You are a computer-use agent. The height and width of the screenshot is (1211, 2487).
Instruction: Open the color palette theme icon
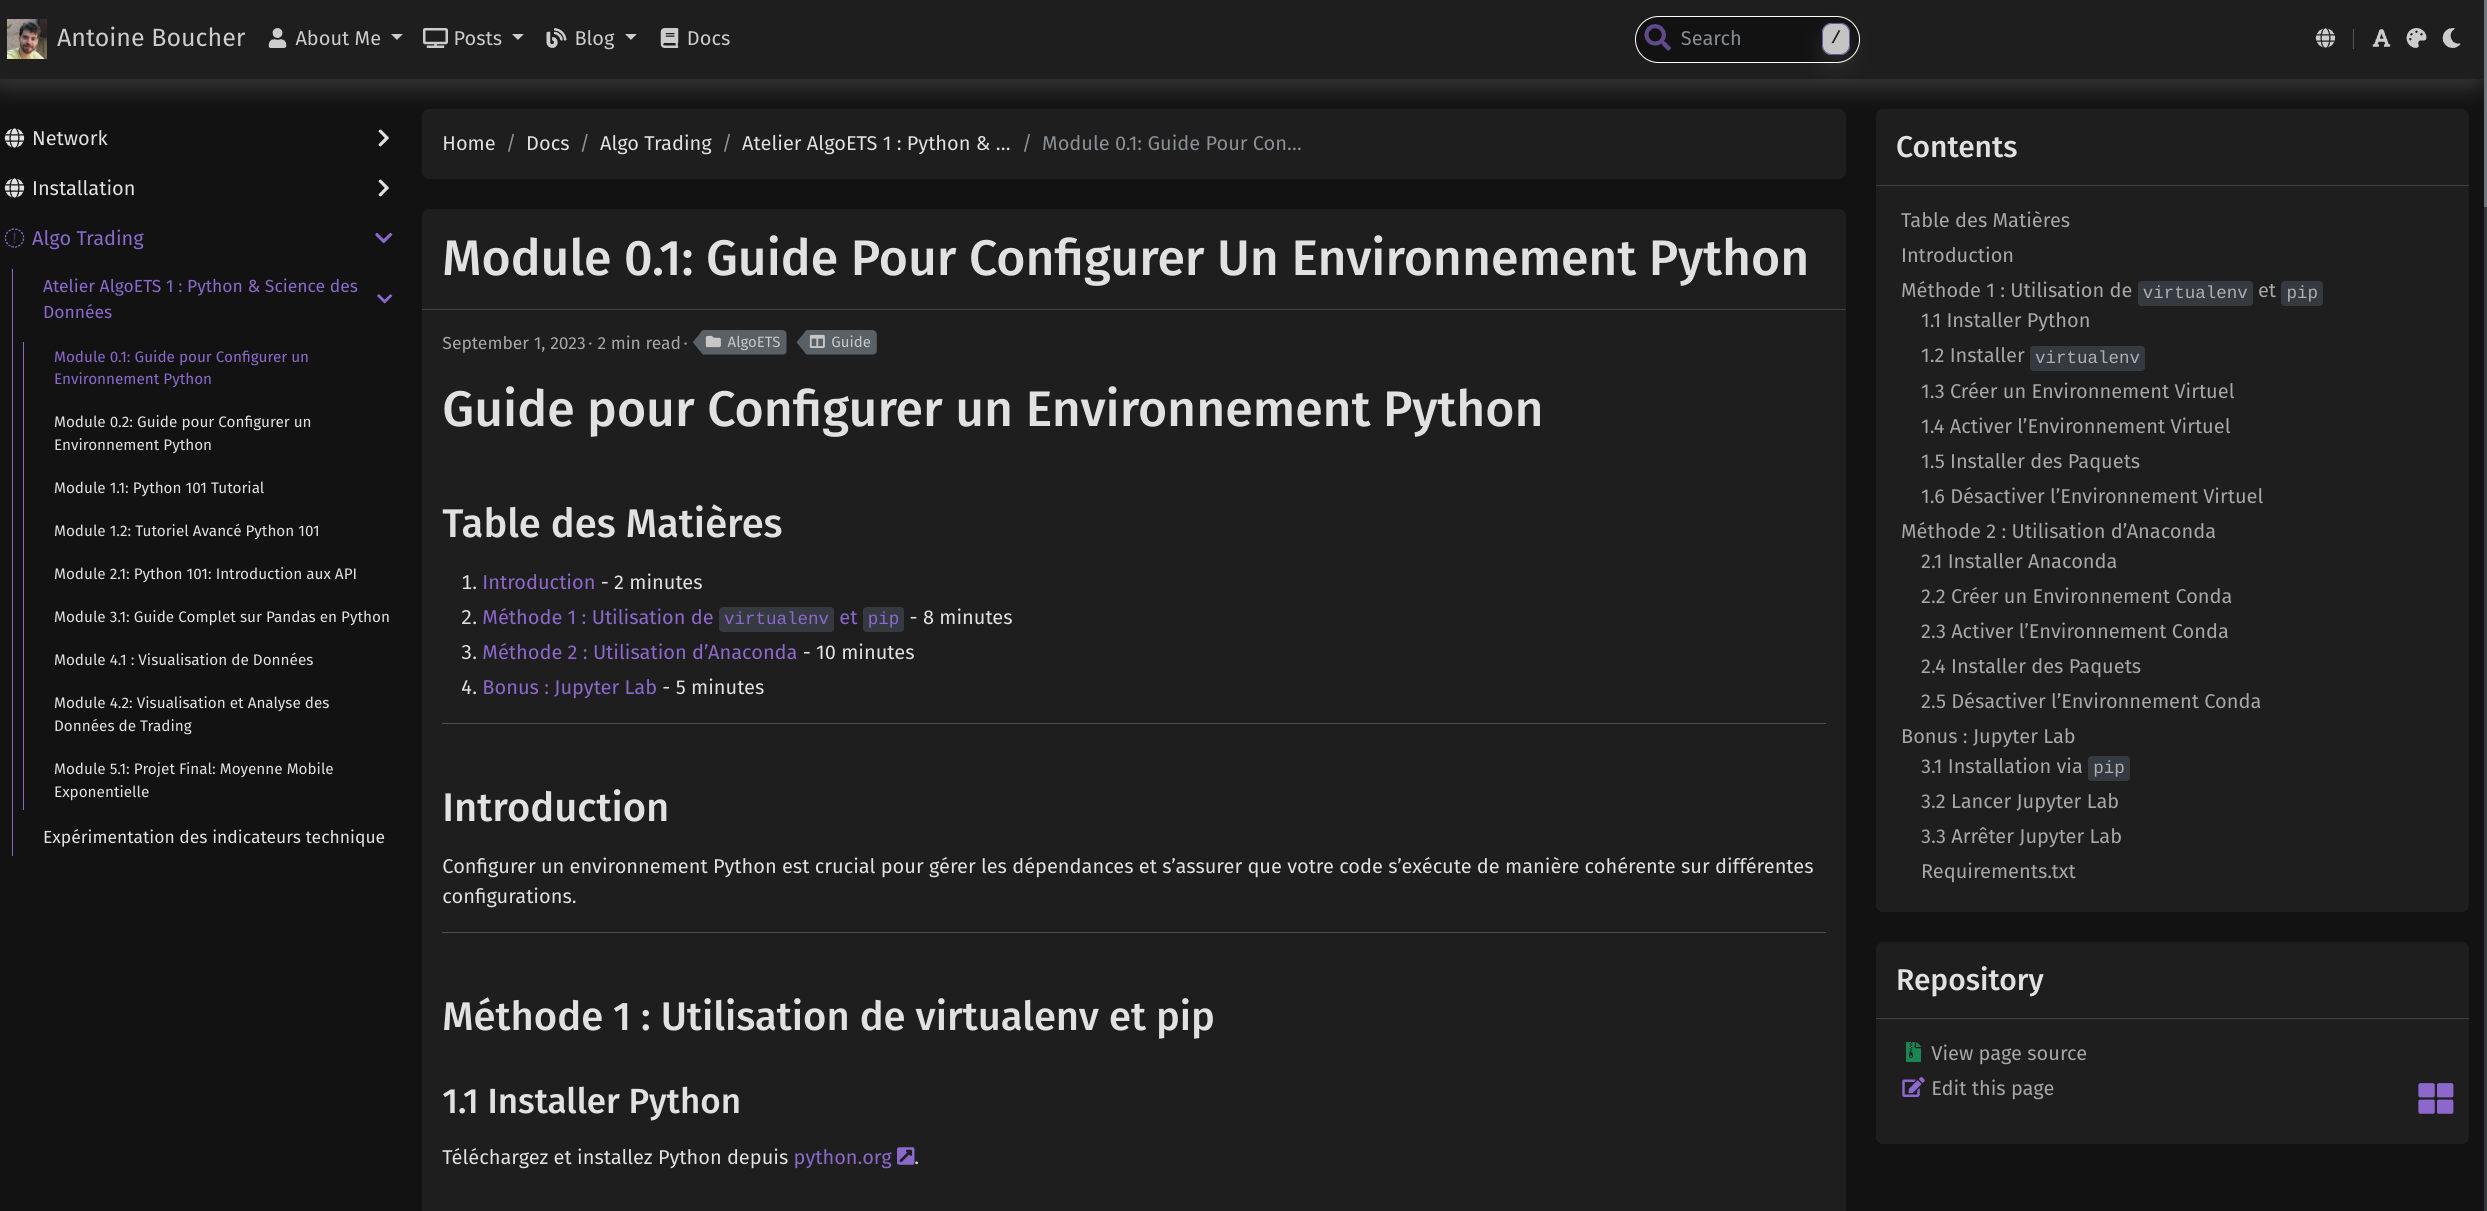(x=2416, y=38)
